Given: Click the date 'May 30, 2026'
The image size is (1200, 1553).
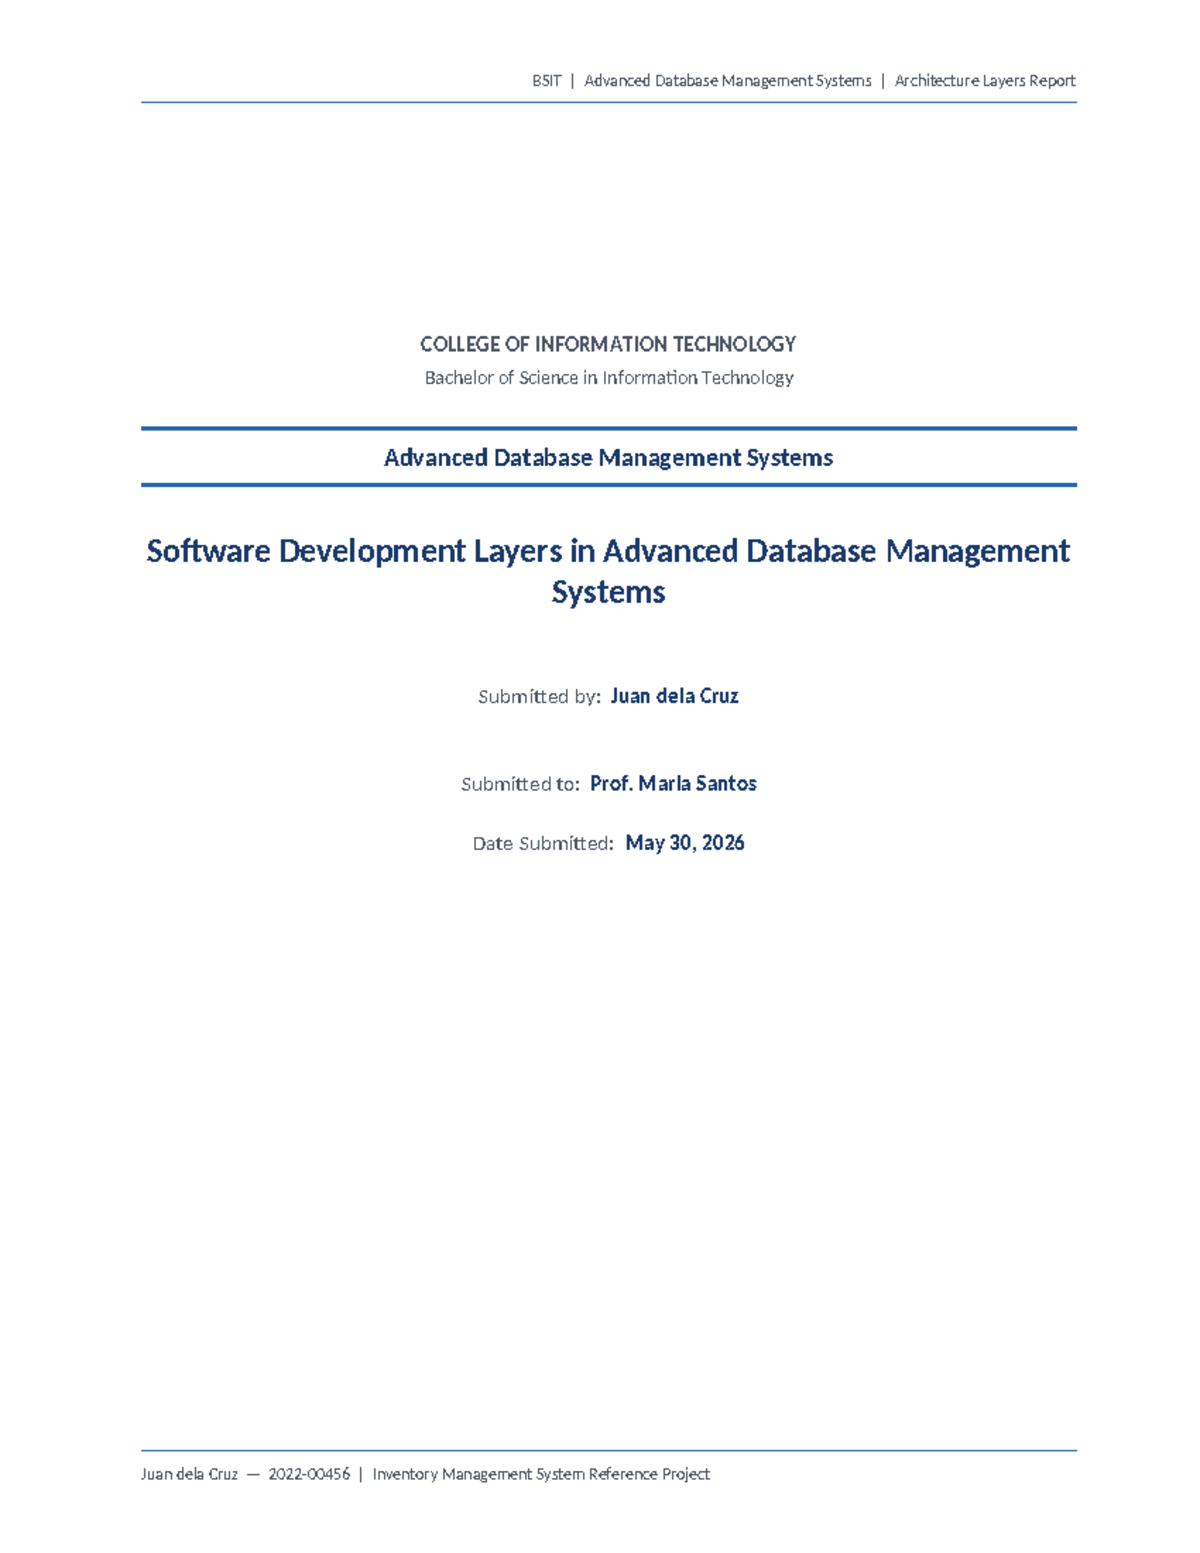Looking at the screenshot, I should pyautogui.click(x=685, y=843).
